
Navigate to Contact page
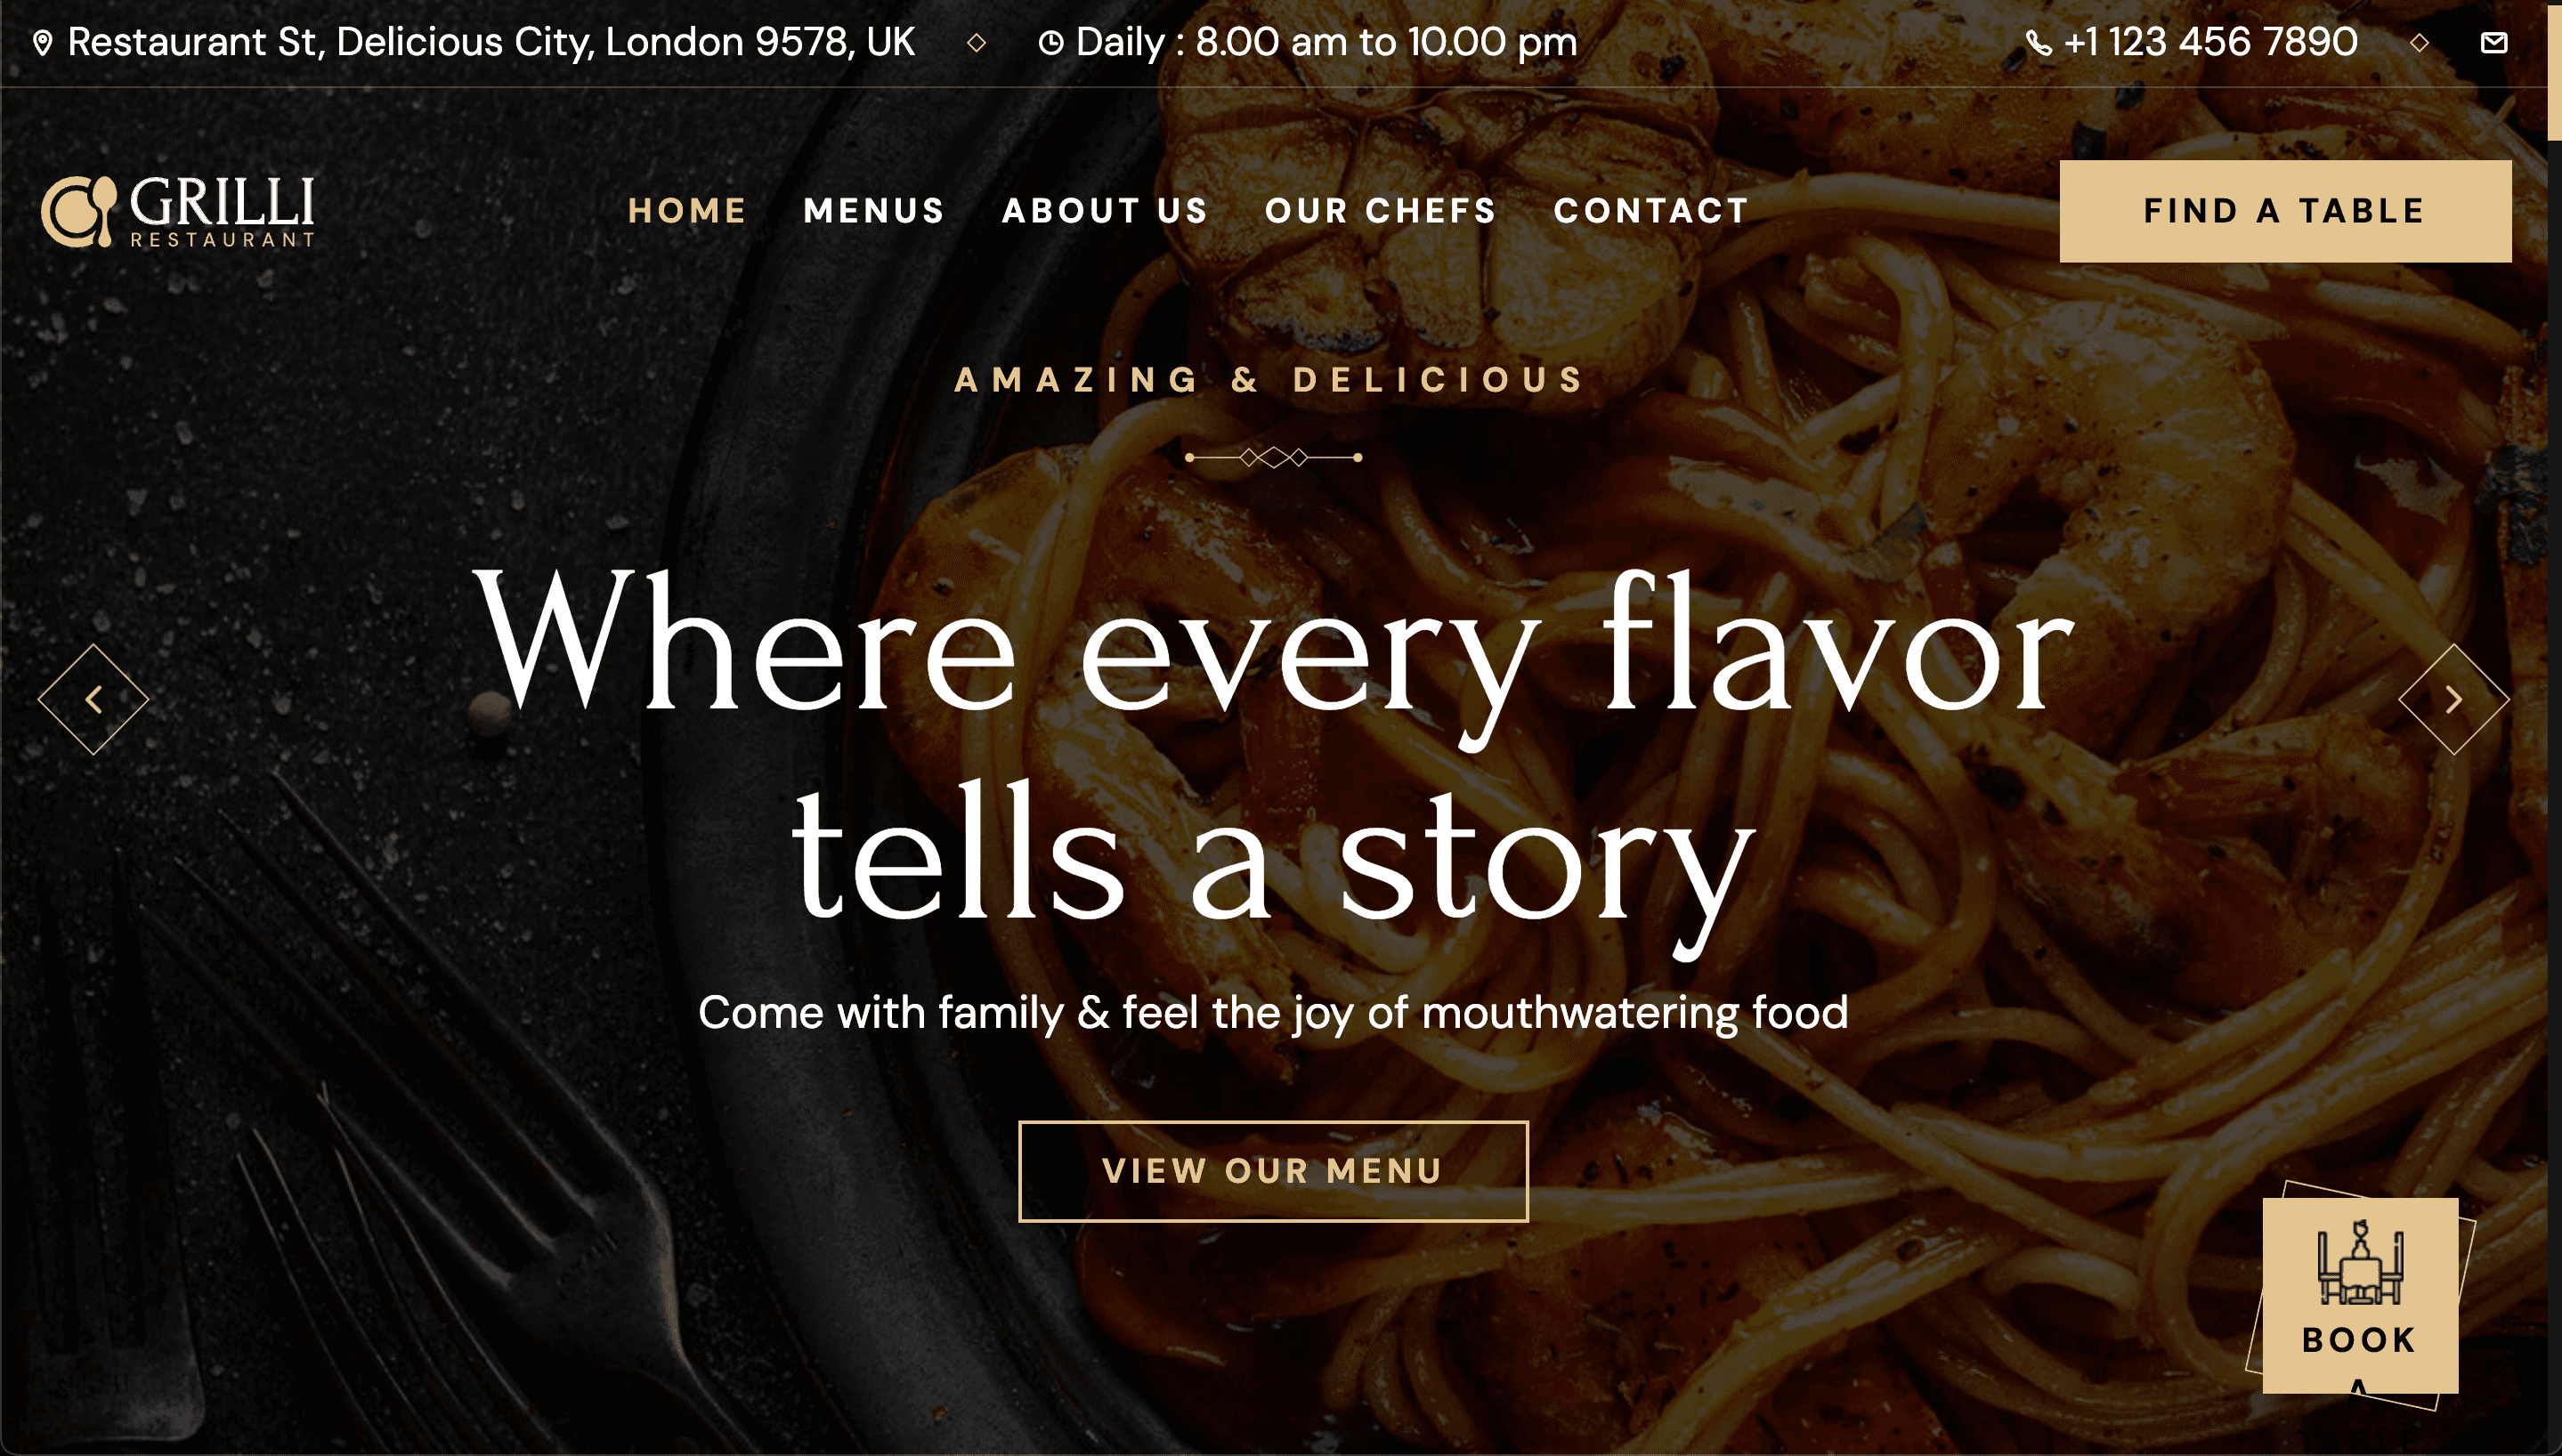[1651, 211]
